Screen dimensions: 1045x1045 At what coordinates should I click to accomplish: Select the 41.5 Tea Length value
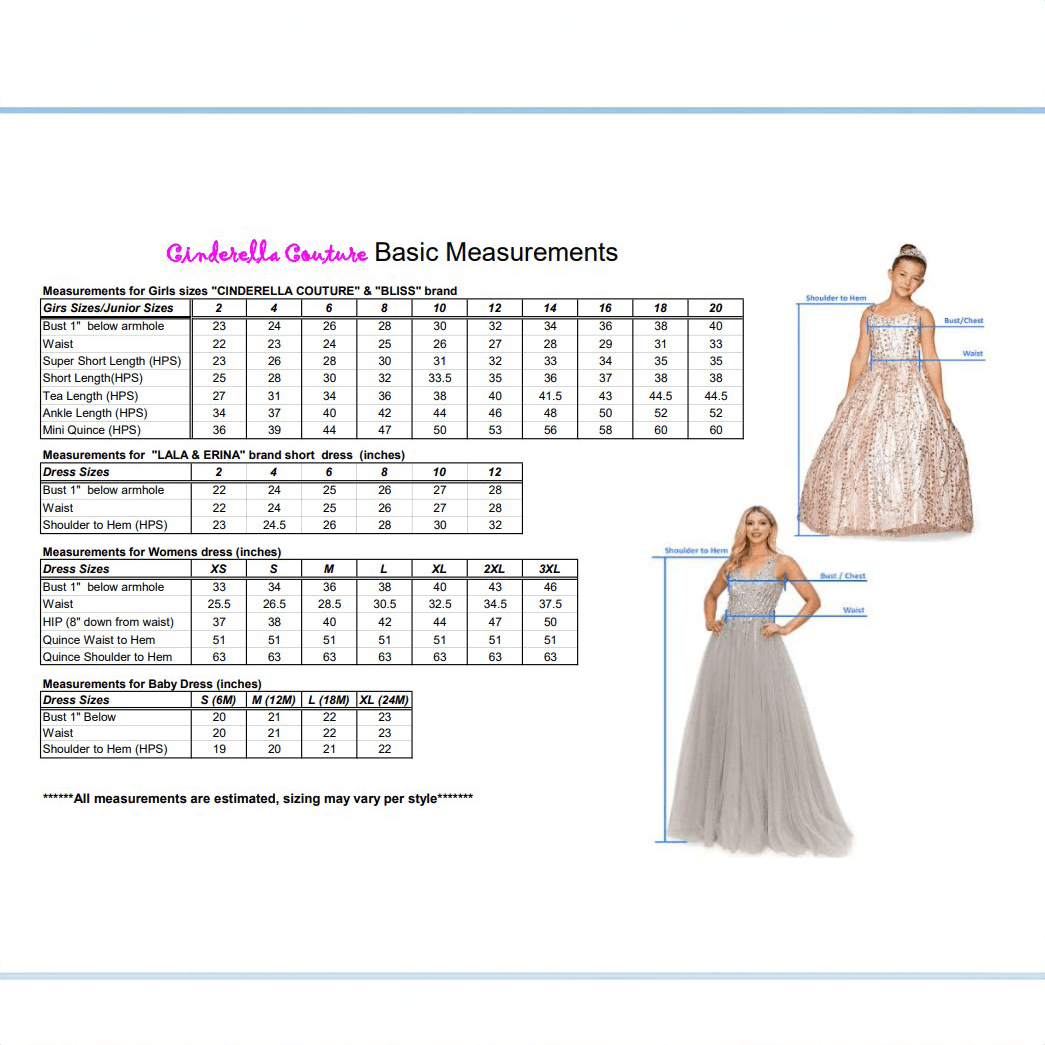(x=550, y=396)
